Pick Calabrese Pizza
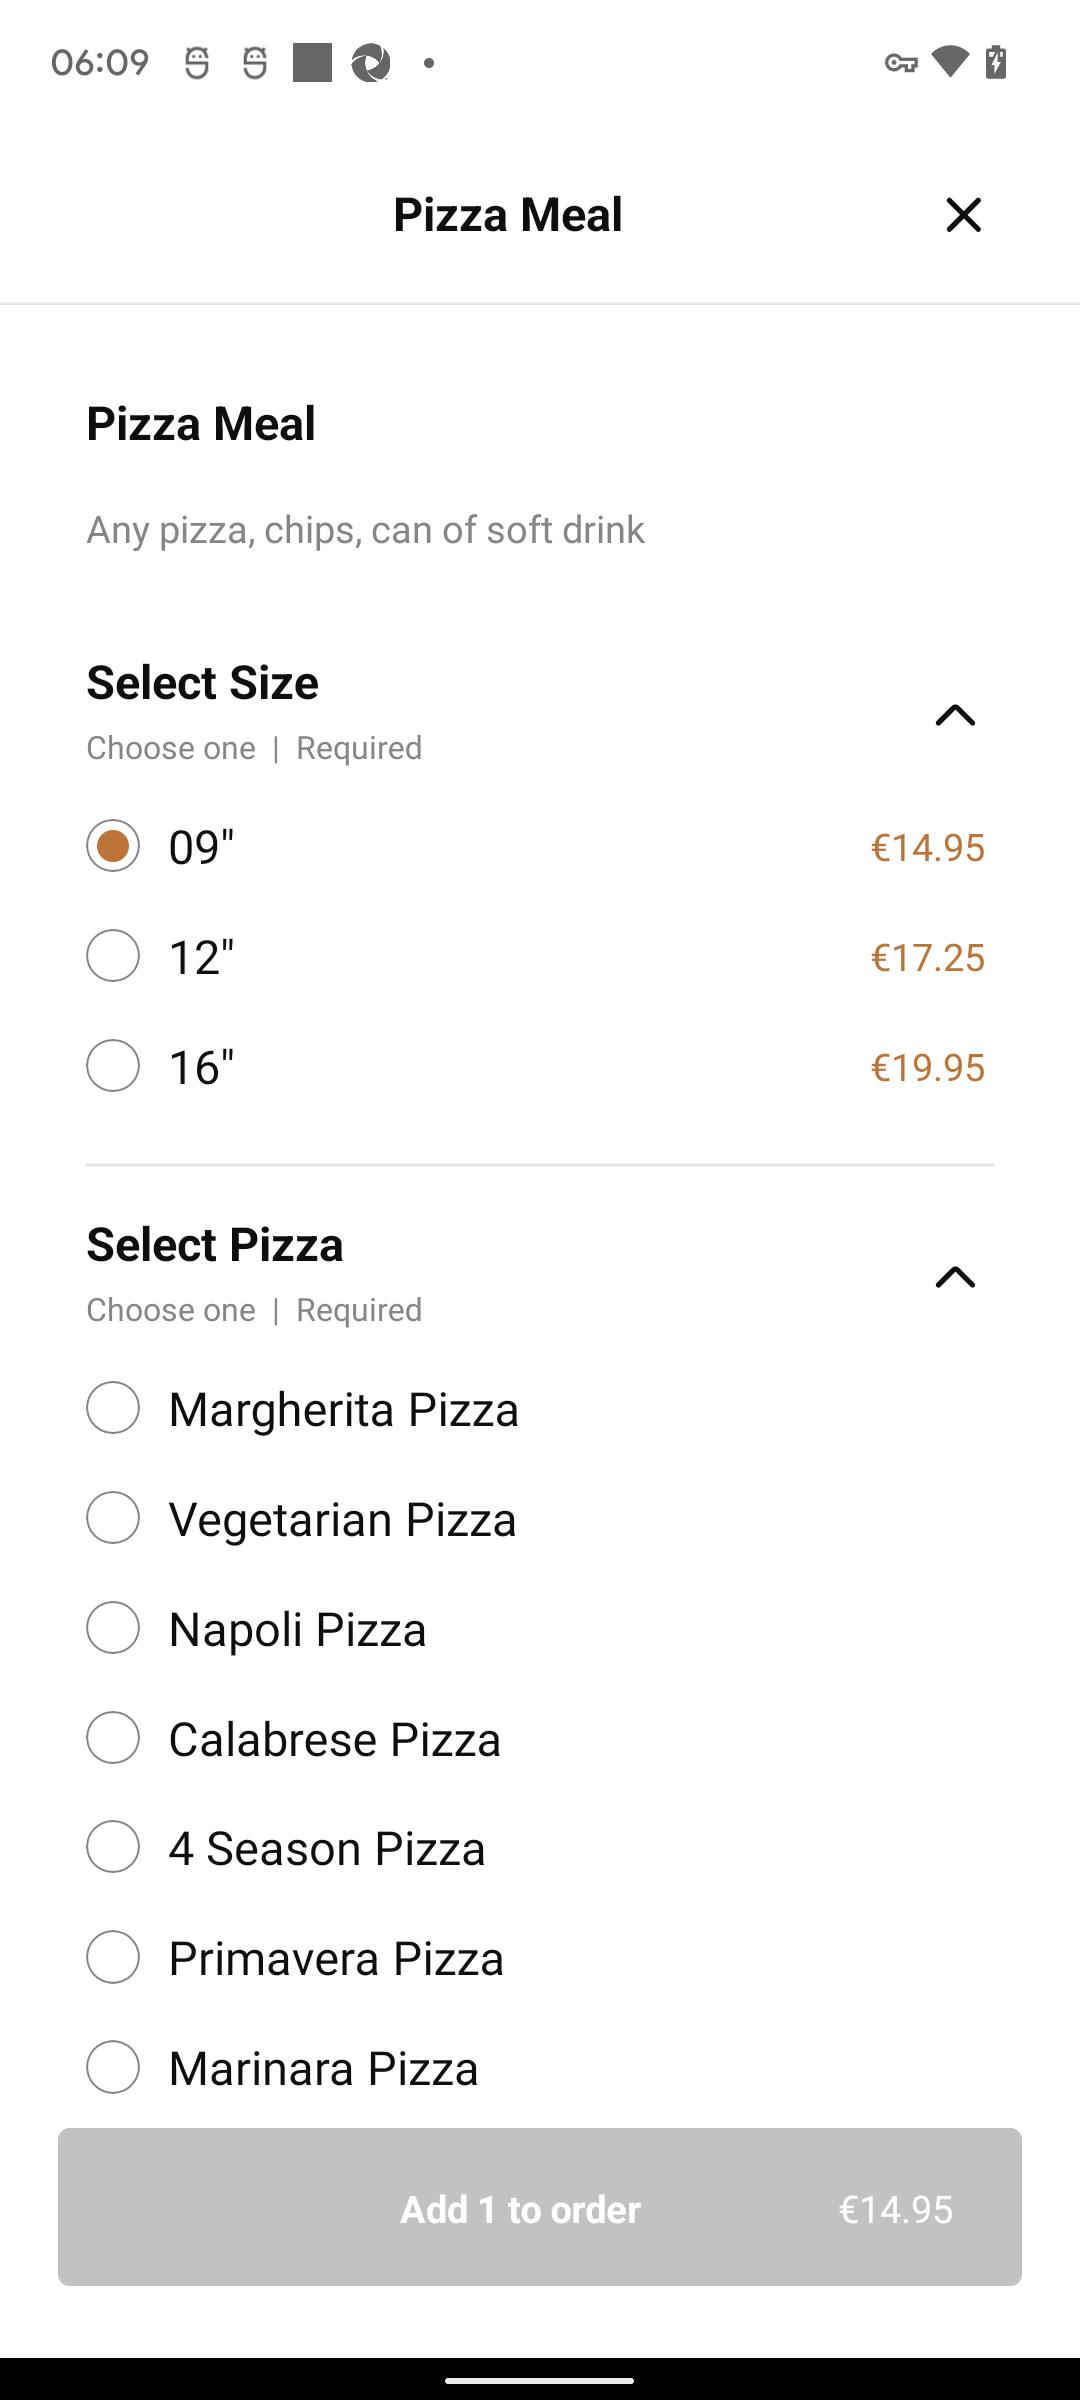Image resolution: width=1080 pixels, height=2400 pixels. pos(113,1738)
